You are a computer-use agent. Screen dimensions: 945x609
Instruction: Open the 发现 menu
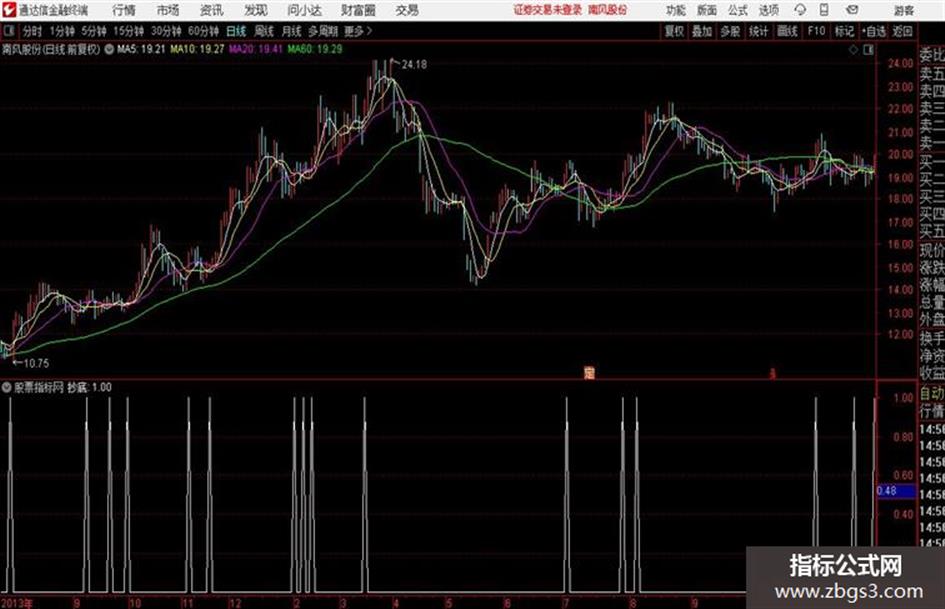256,10
